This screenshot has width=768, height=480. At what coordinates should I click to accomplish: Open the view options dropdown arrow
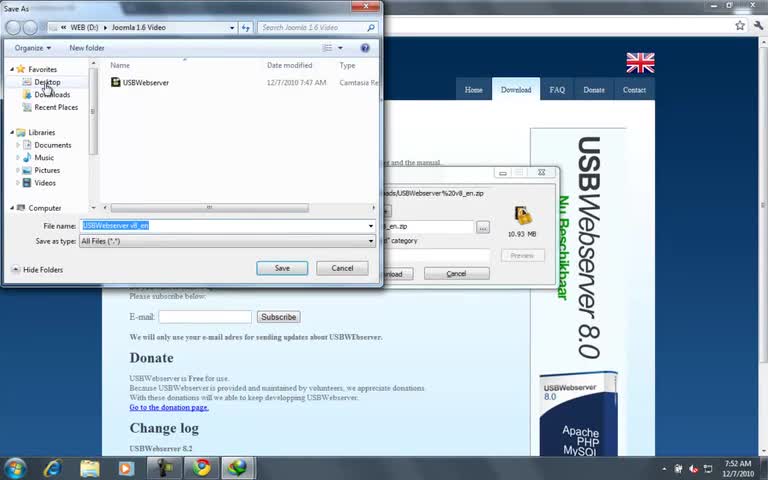[340, 48]
